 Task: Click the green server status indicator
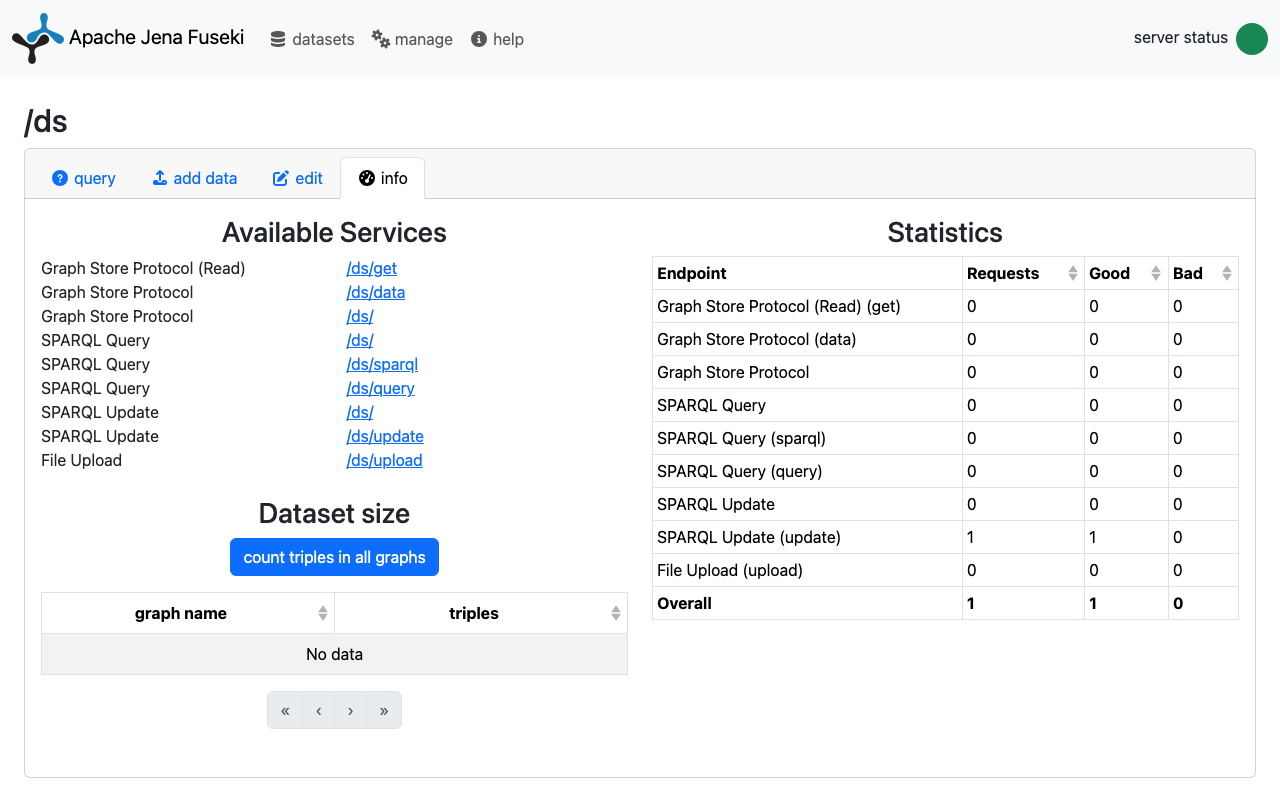(x=1252, y=39)
